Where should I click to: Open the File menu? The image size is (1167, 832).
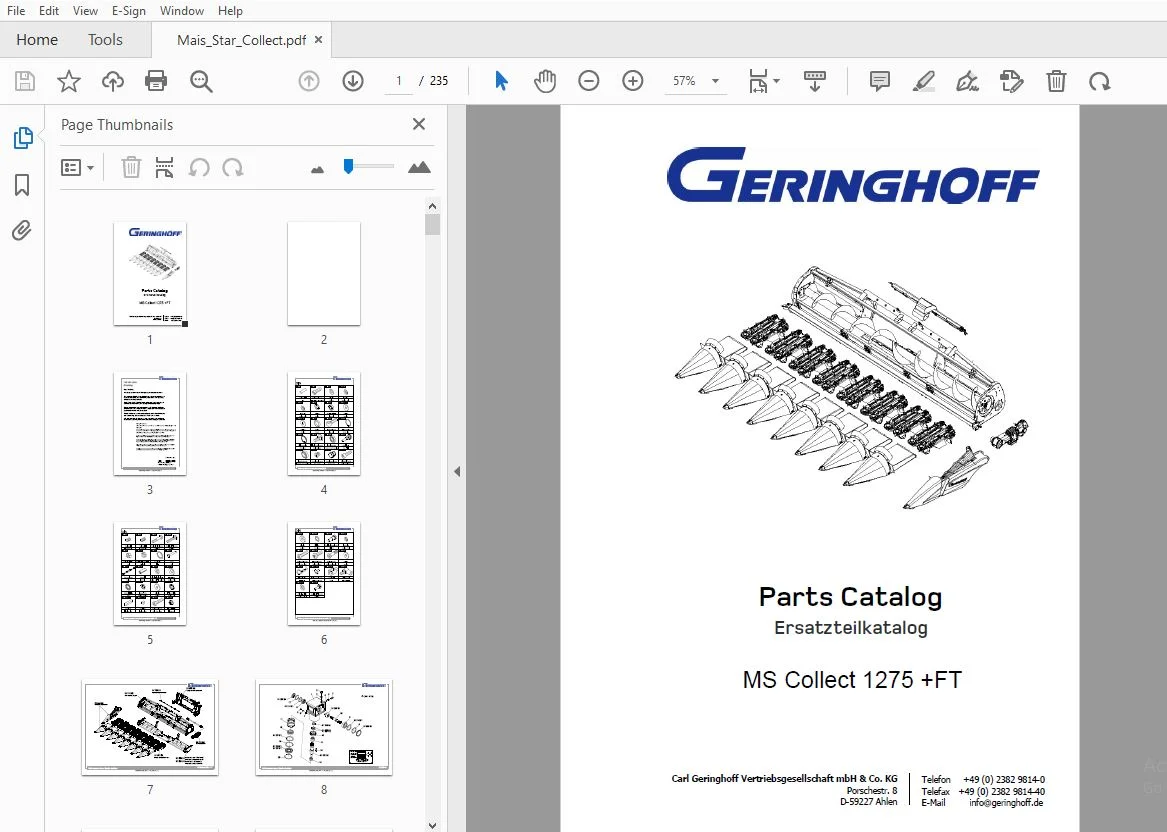pyautogui.click(x=16, y=10)
